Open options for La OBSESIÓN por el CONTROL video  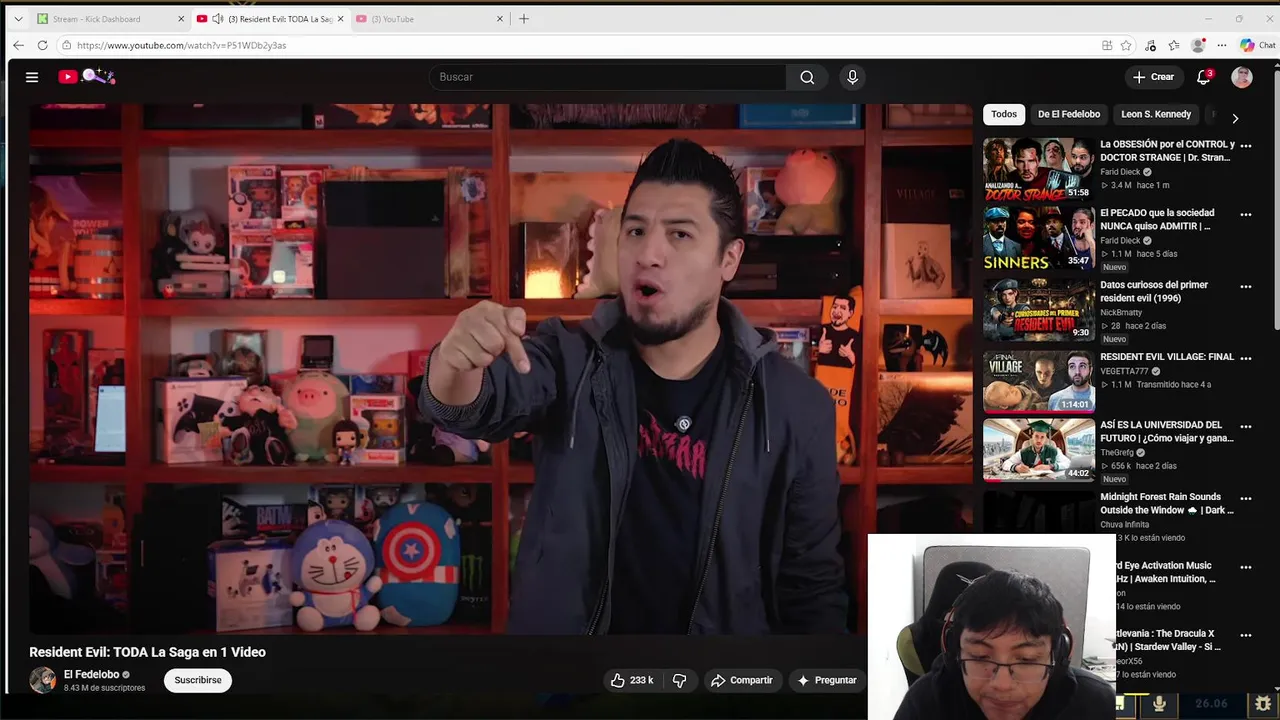[1246, 146]
